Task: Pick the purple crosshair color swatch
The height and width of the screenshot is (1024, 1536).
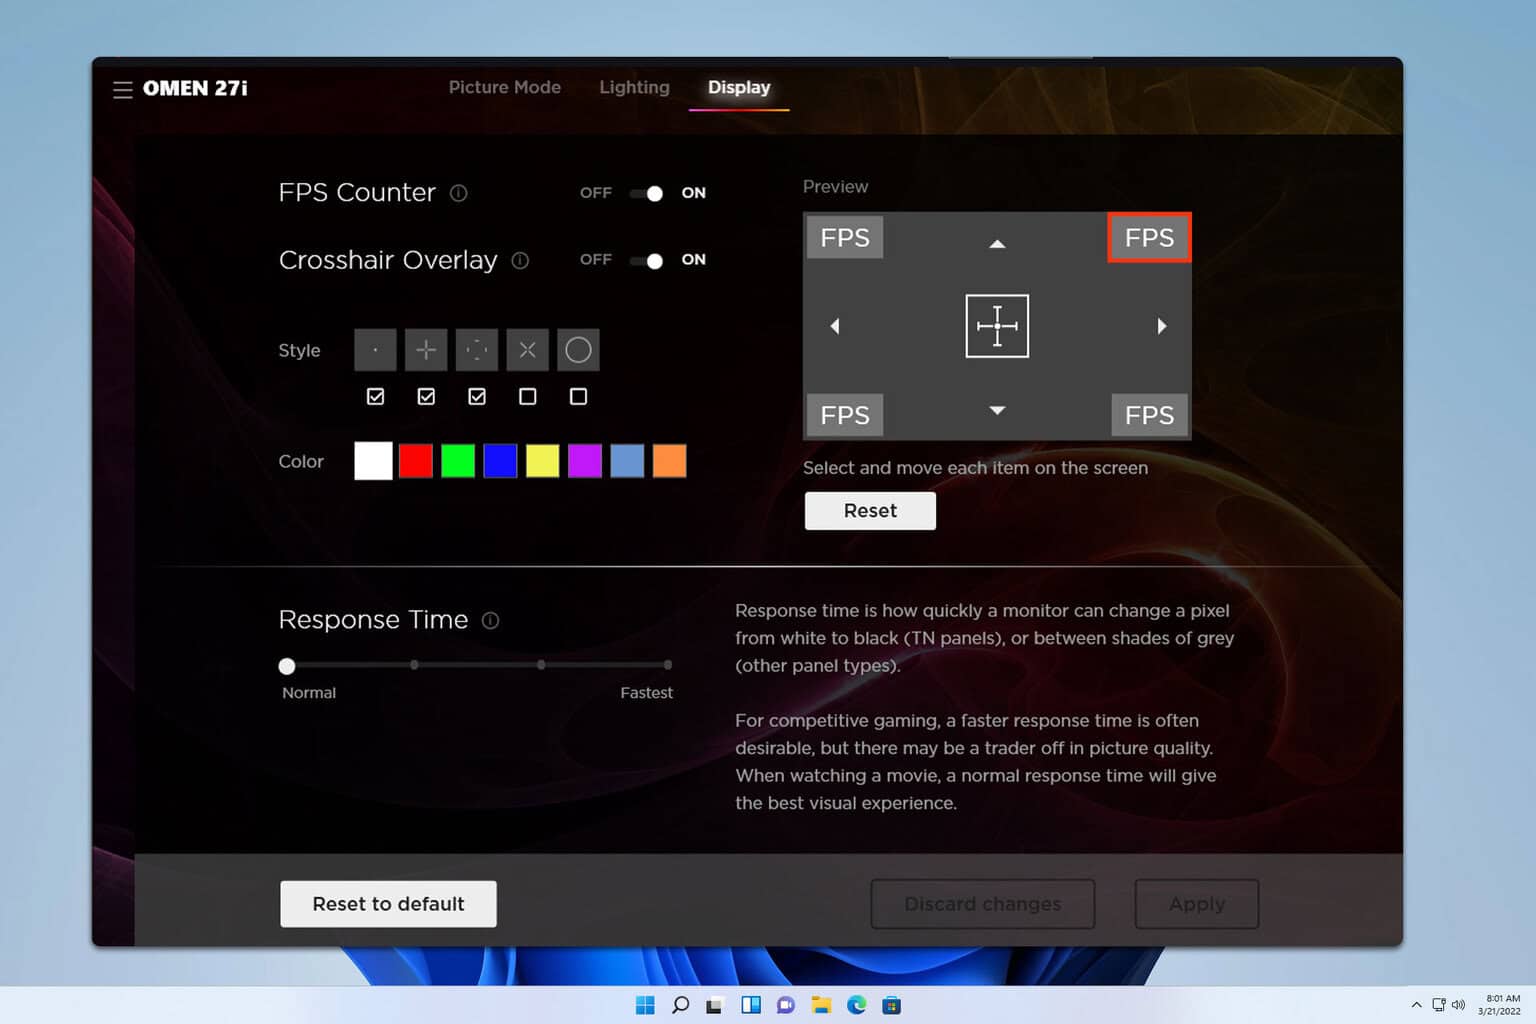Action: pos(584,461)
